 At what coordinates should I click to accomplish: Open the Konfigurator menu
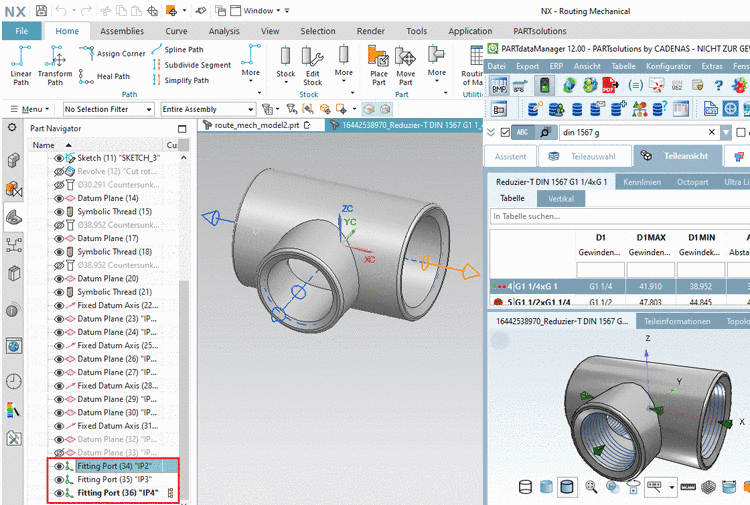tap(669, 66)
